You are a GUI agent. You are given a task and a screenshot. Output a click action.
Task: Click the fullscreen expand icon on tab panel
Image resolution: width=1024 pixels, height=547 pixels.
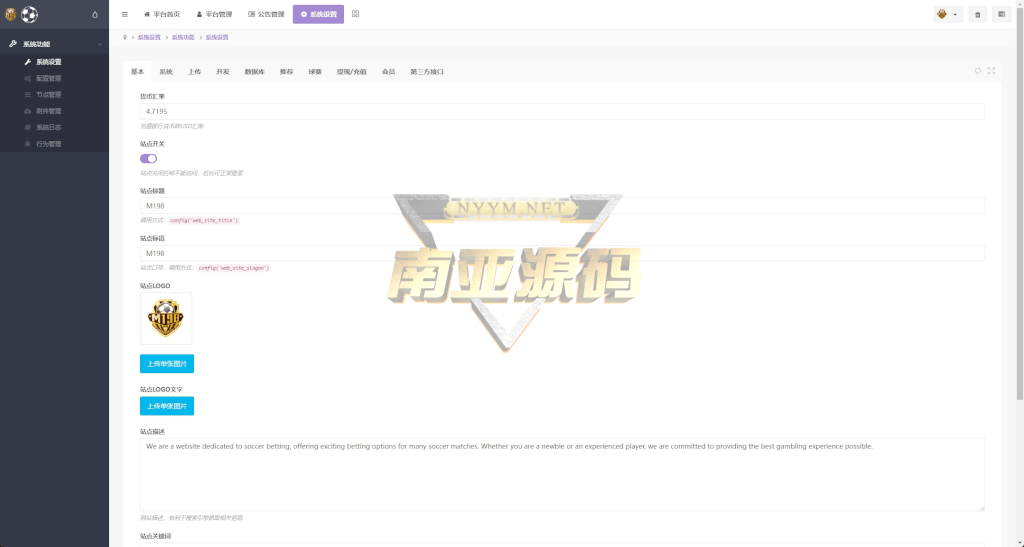[991, 71]
